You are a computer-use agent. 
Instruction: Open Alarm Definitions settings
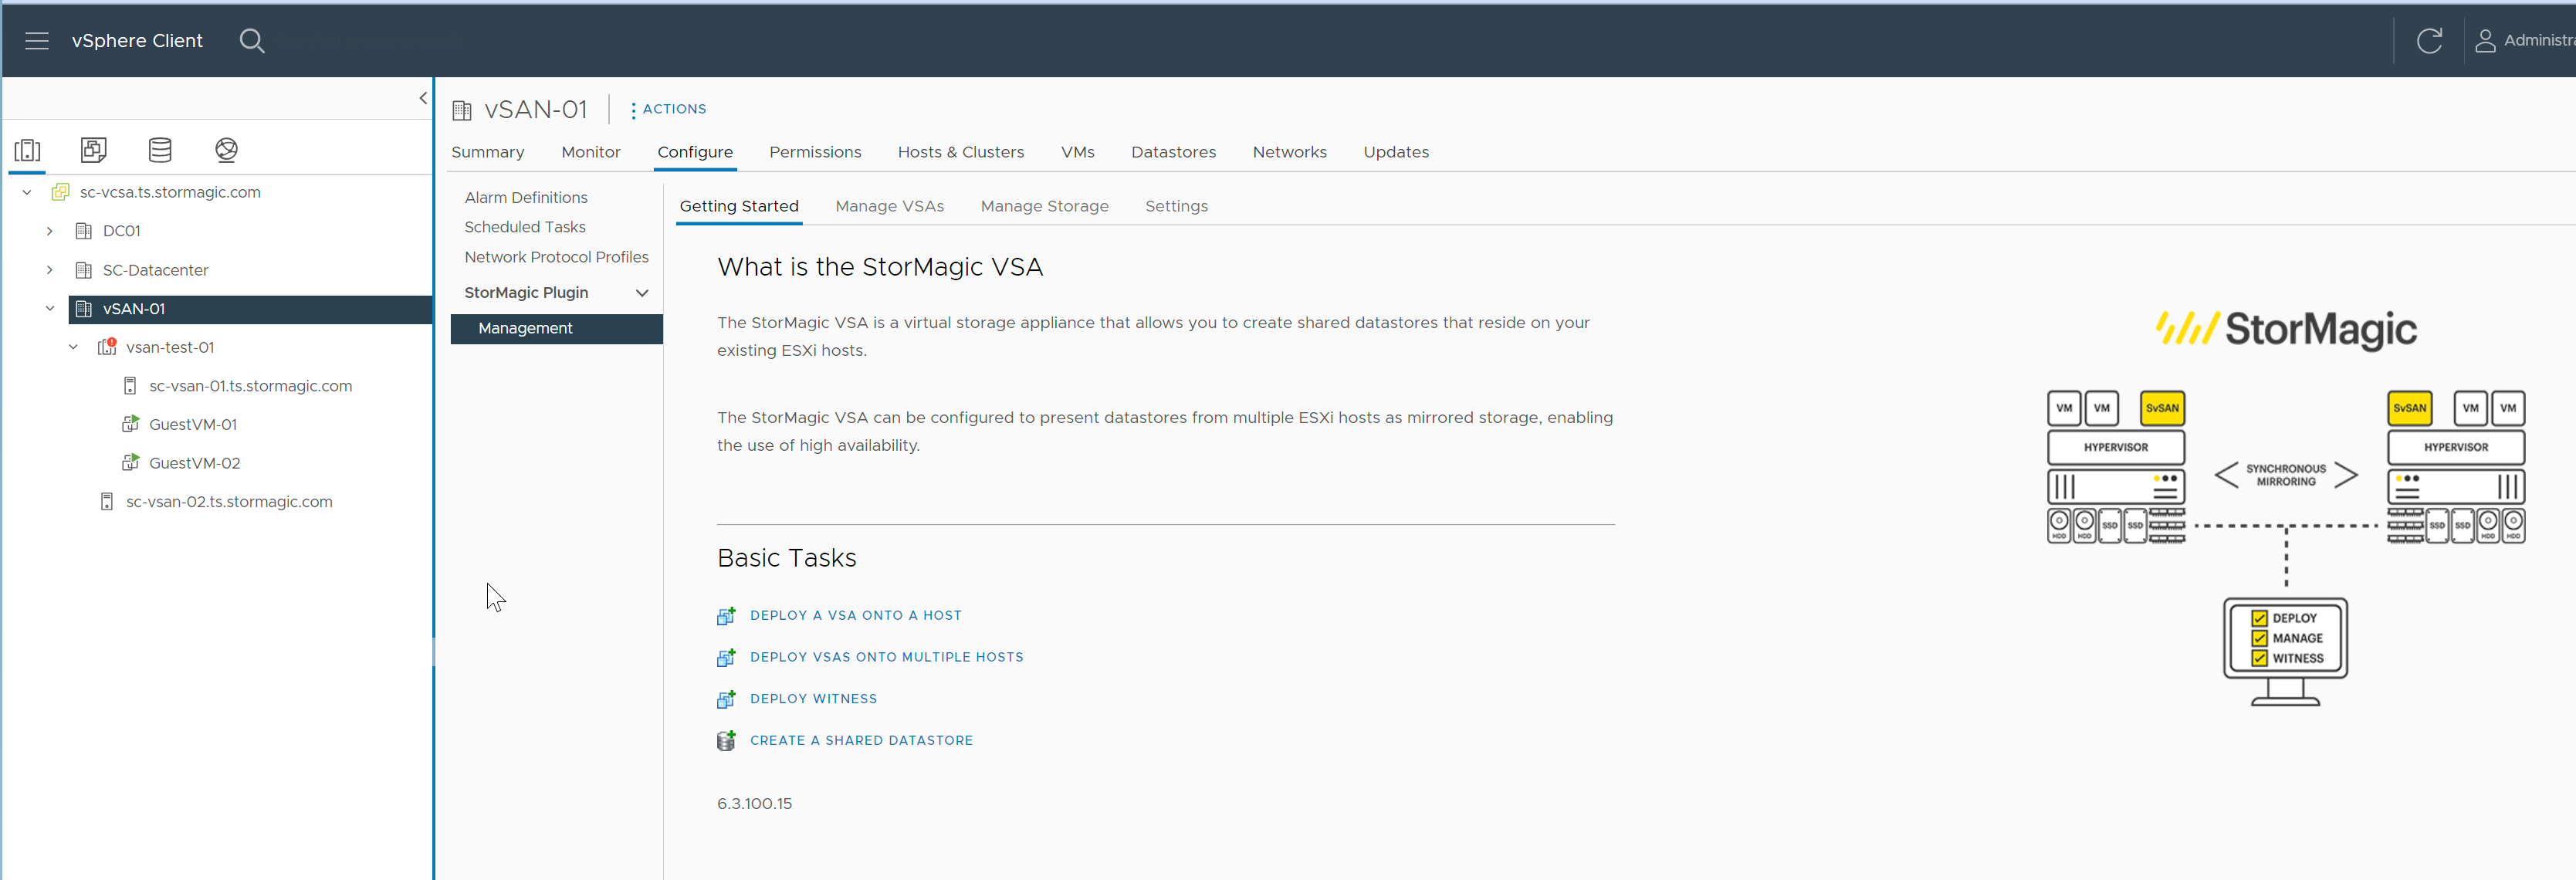point(526,198)
